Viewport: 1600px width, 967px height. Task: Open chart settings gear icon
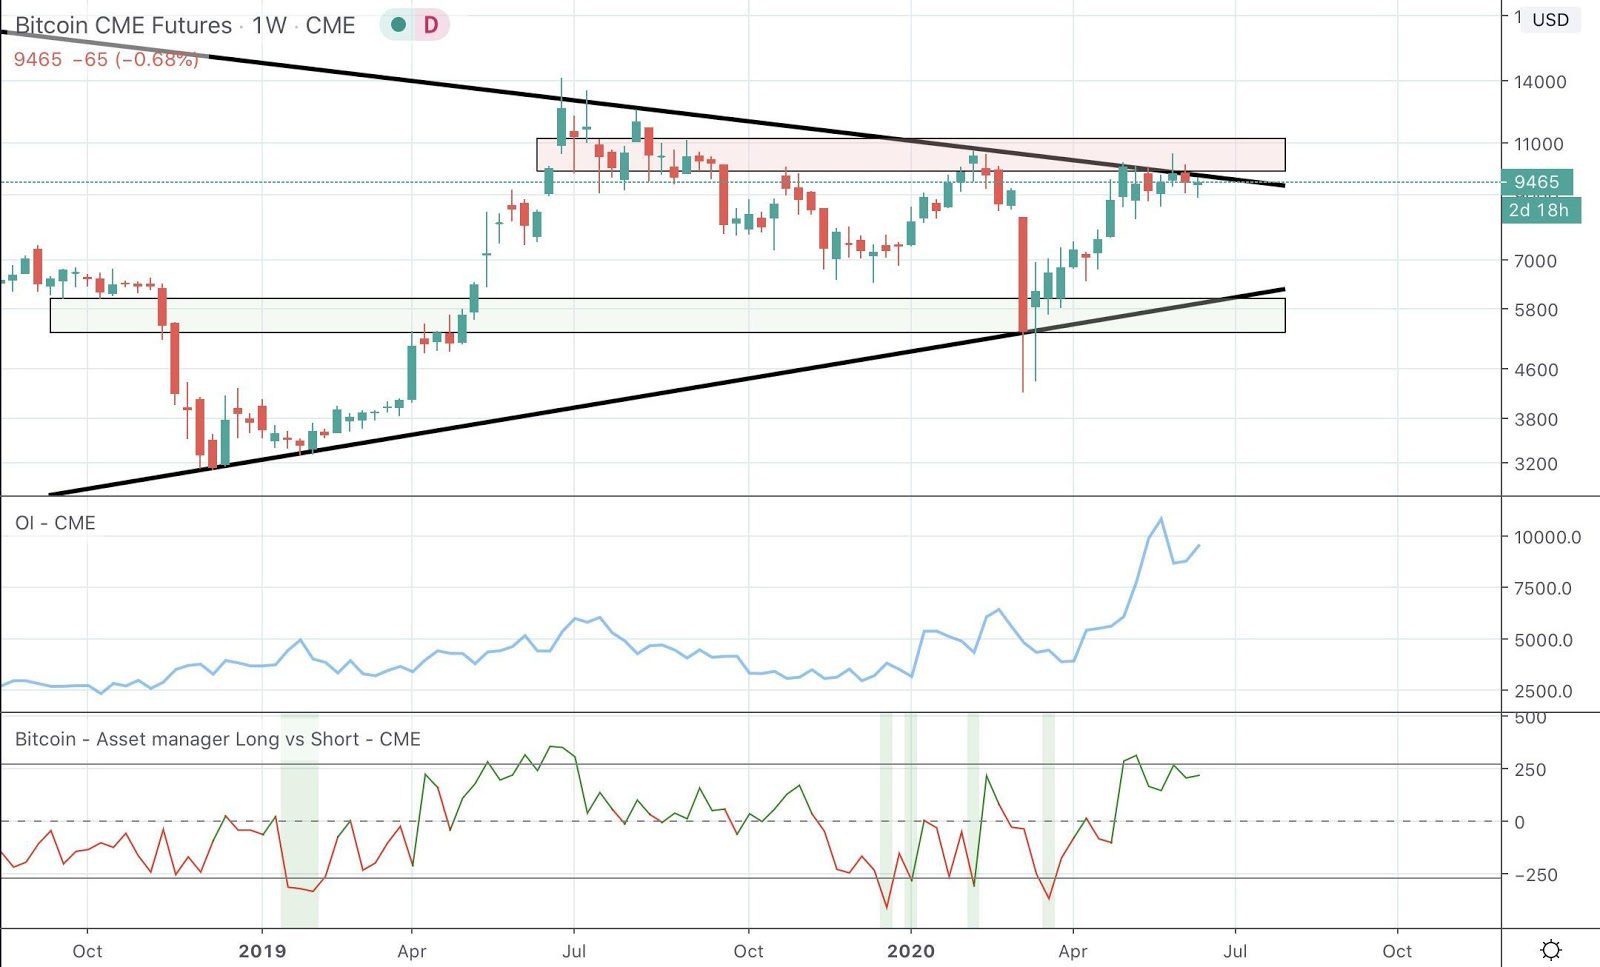point(1551,950)
